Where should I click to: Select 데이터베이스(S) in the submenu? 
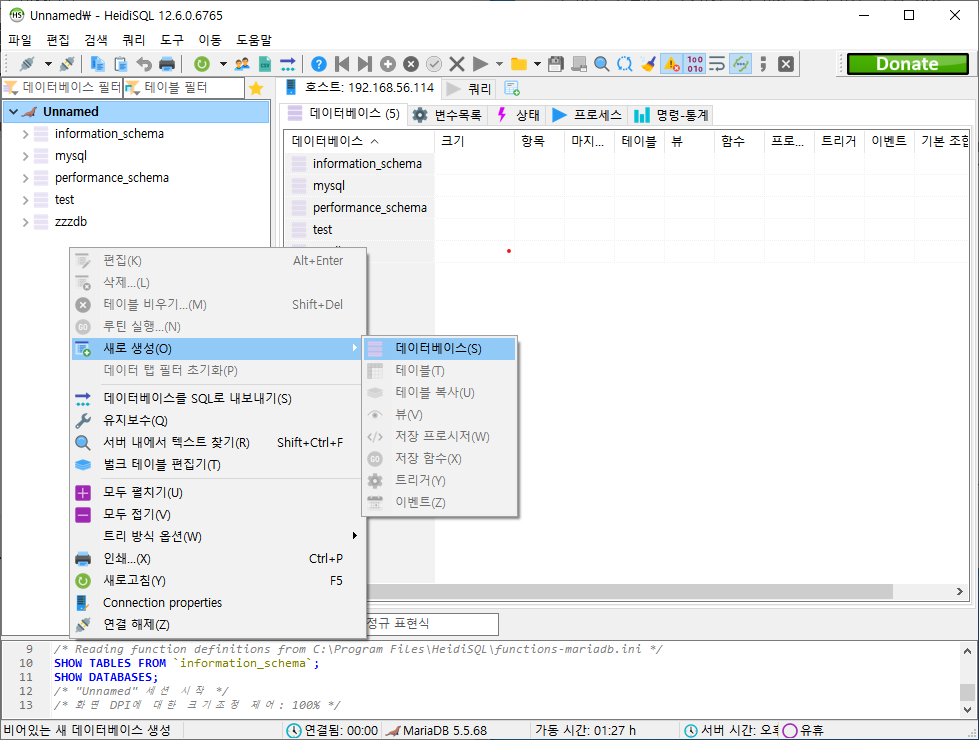(440, 348)
